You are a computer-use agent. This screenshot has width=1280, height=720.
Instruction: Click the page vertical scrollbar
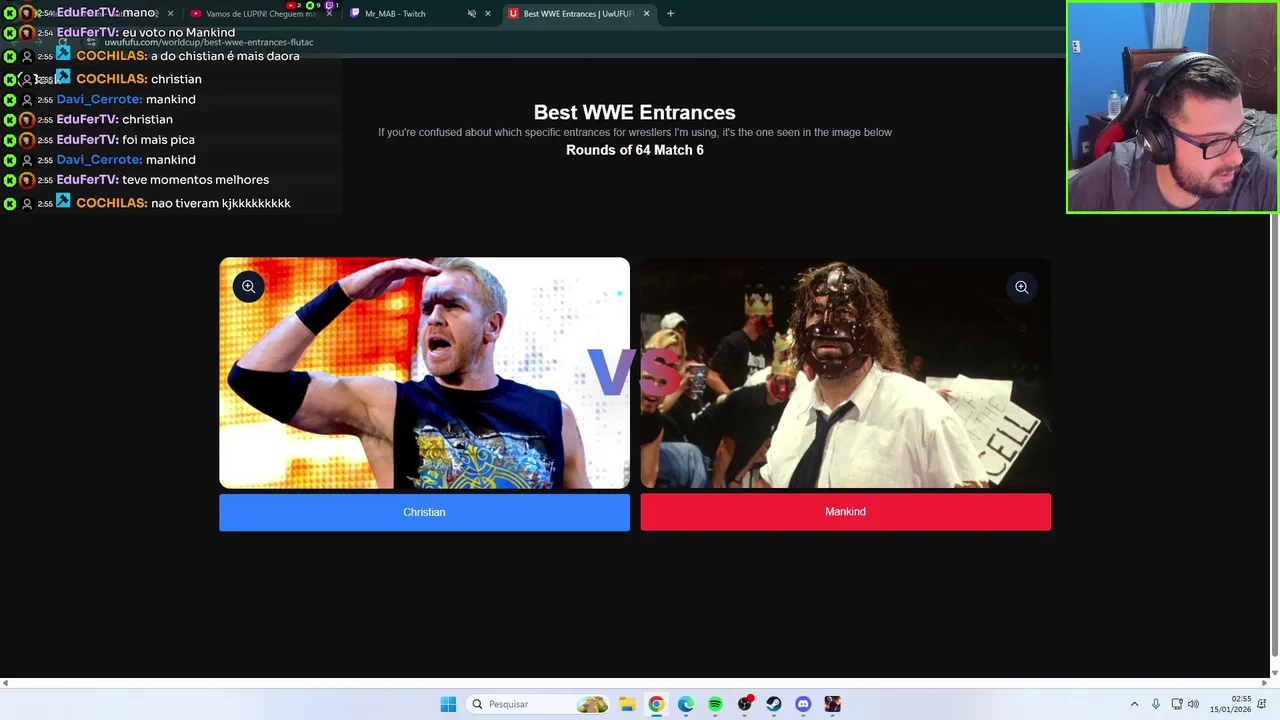(1274, 437)
